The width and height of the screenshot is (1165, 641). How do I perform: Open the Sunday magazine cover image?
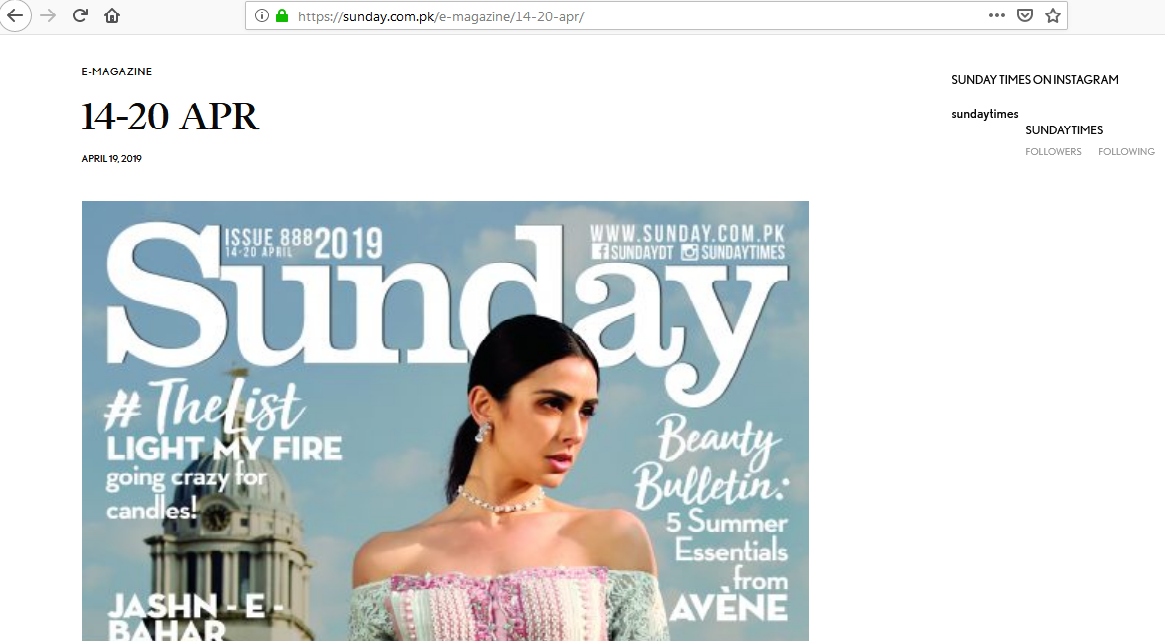click(445, 421)
